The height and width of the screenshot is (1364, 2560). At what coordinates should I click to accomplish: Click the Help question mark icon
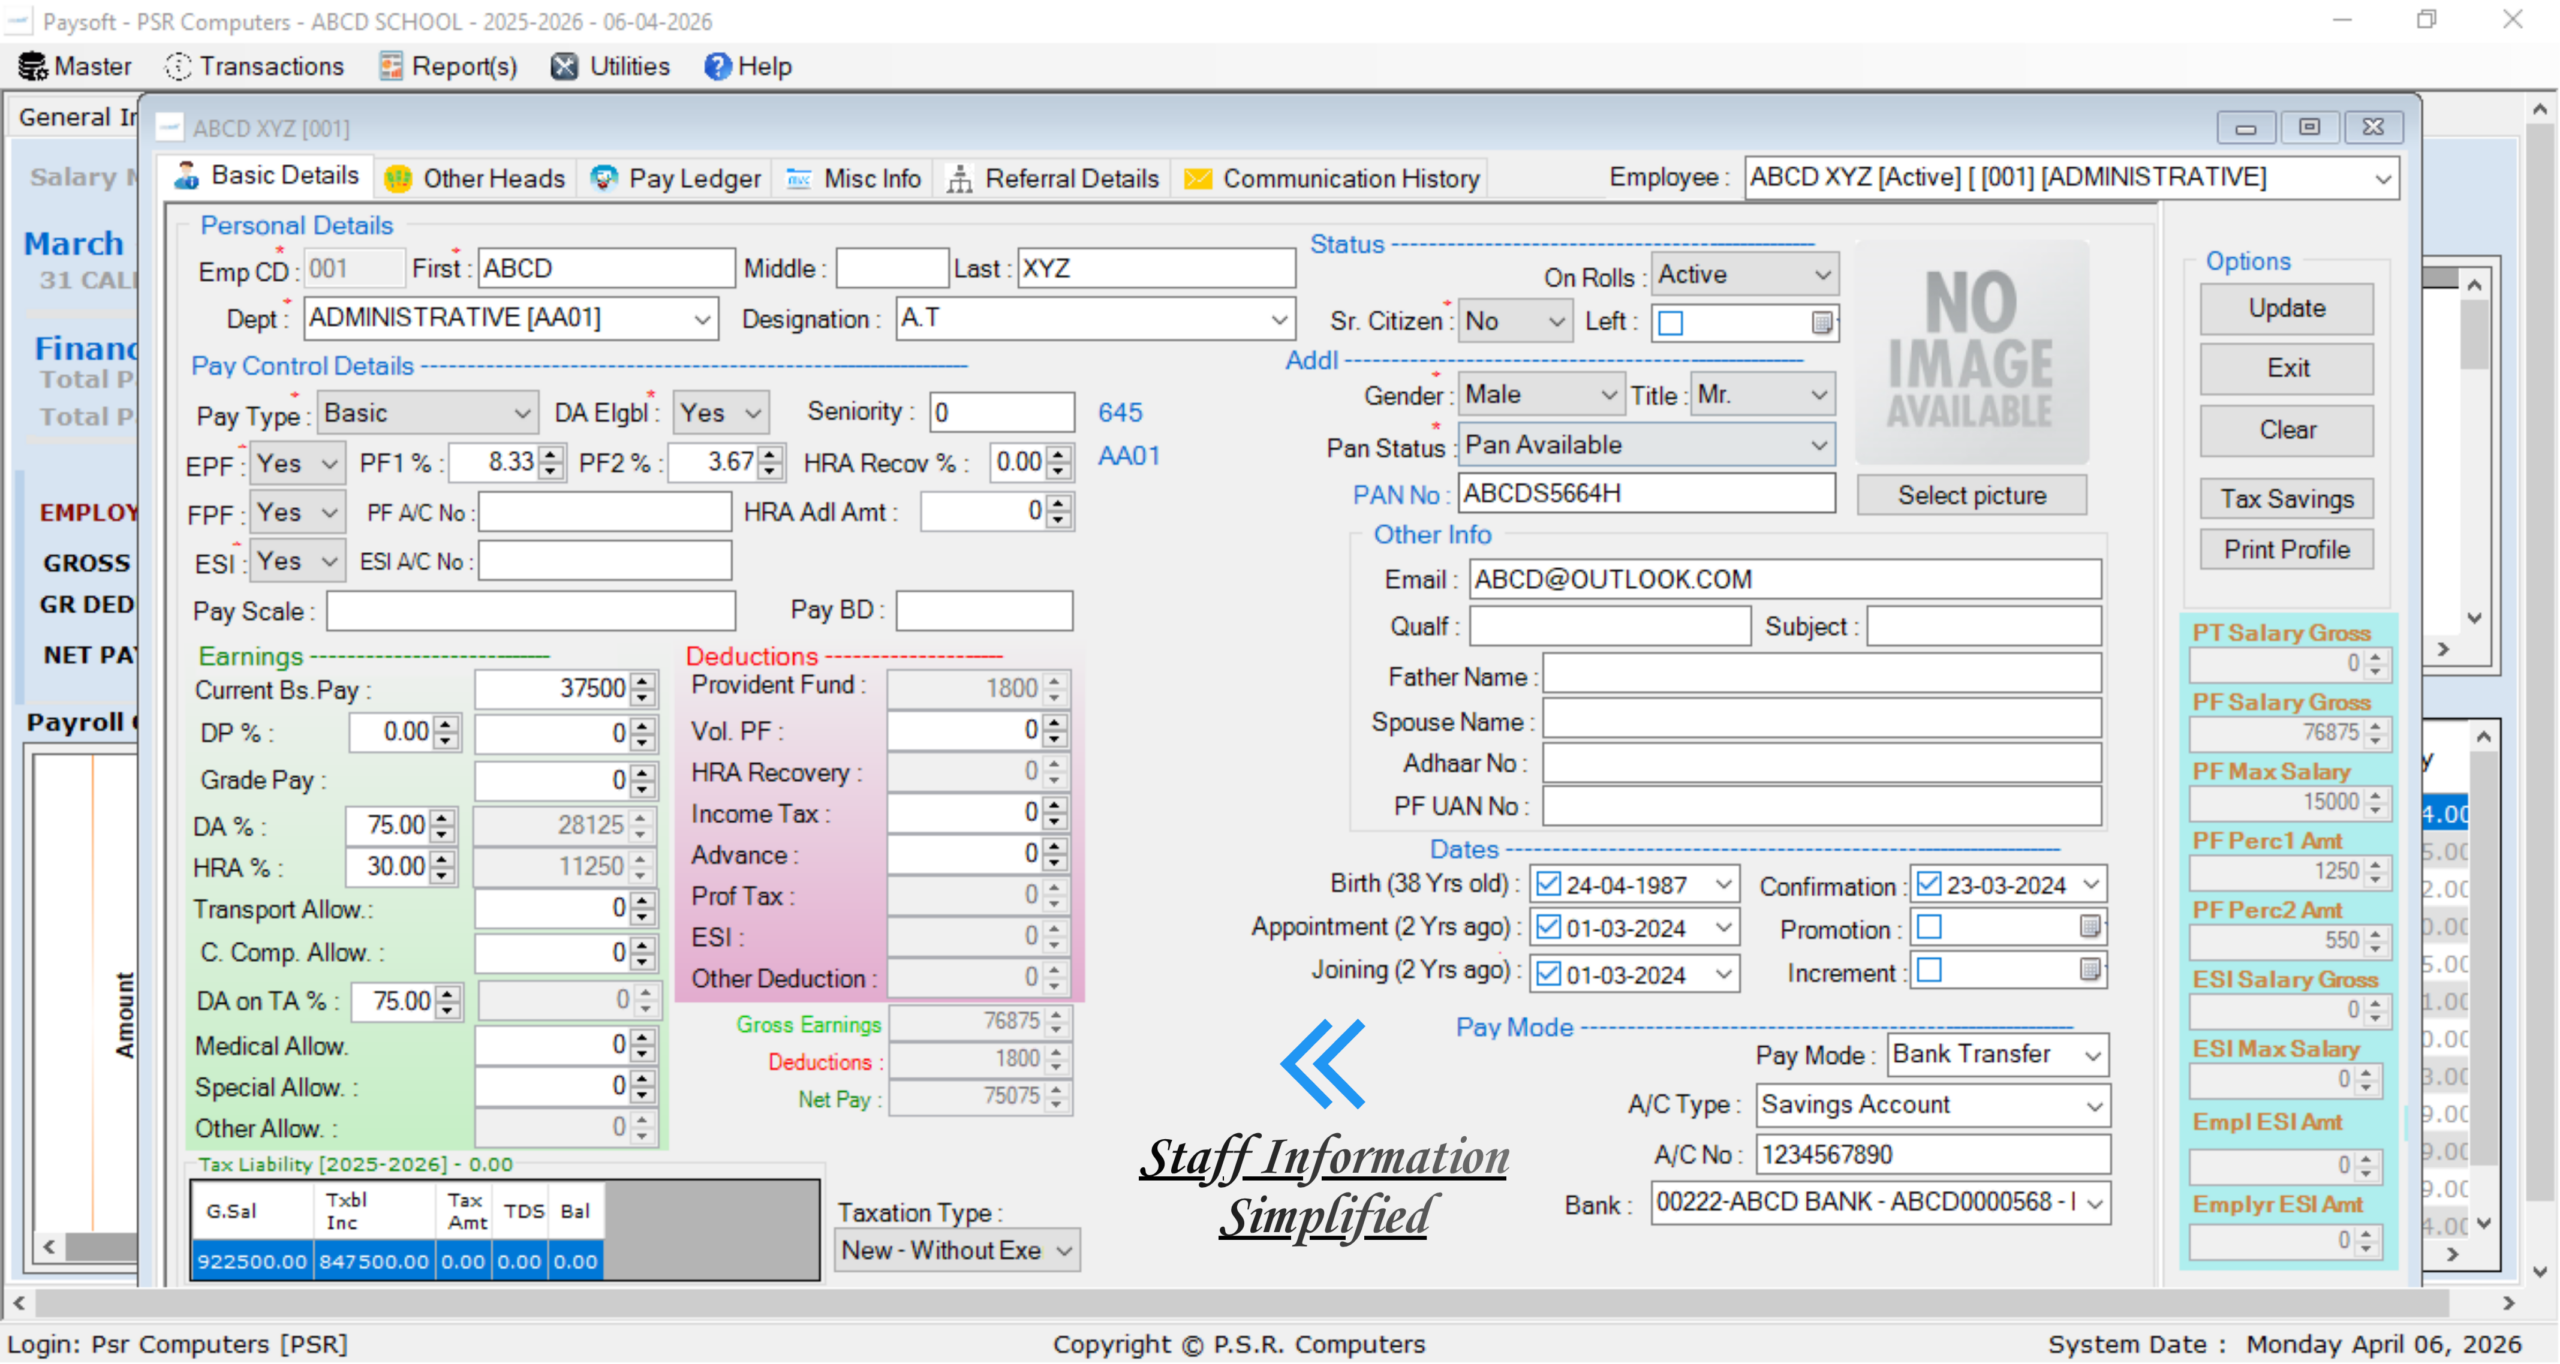coord(717,67)
